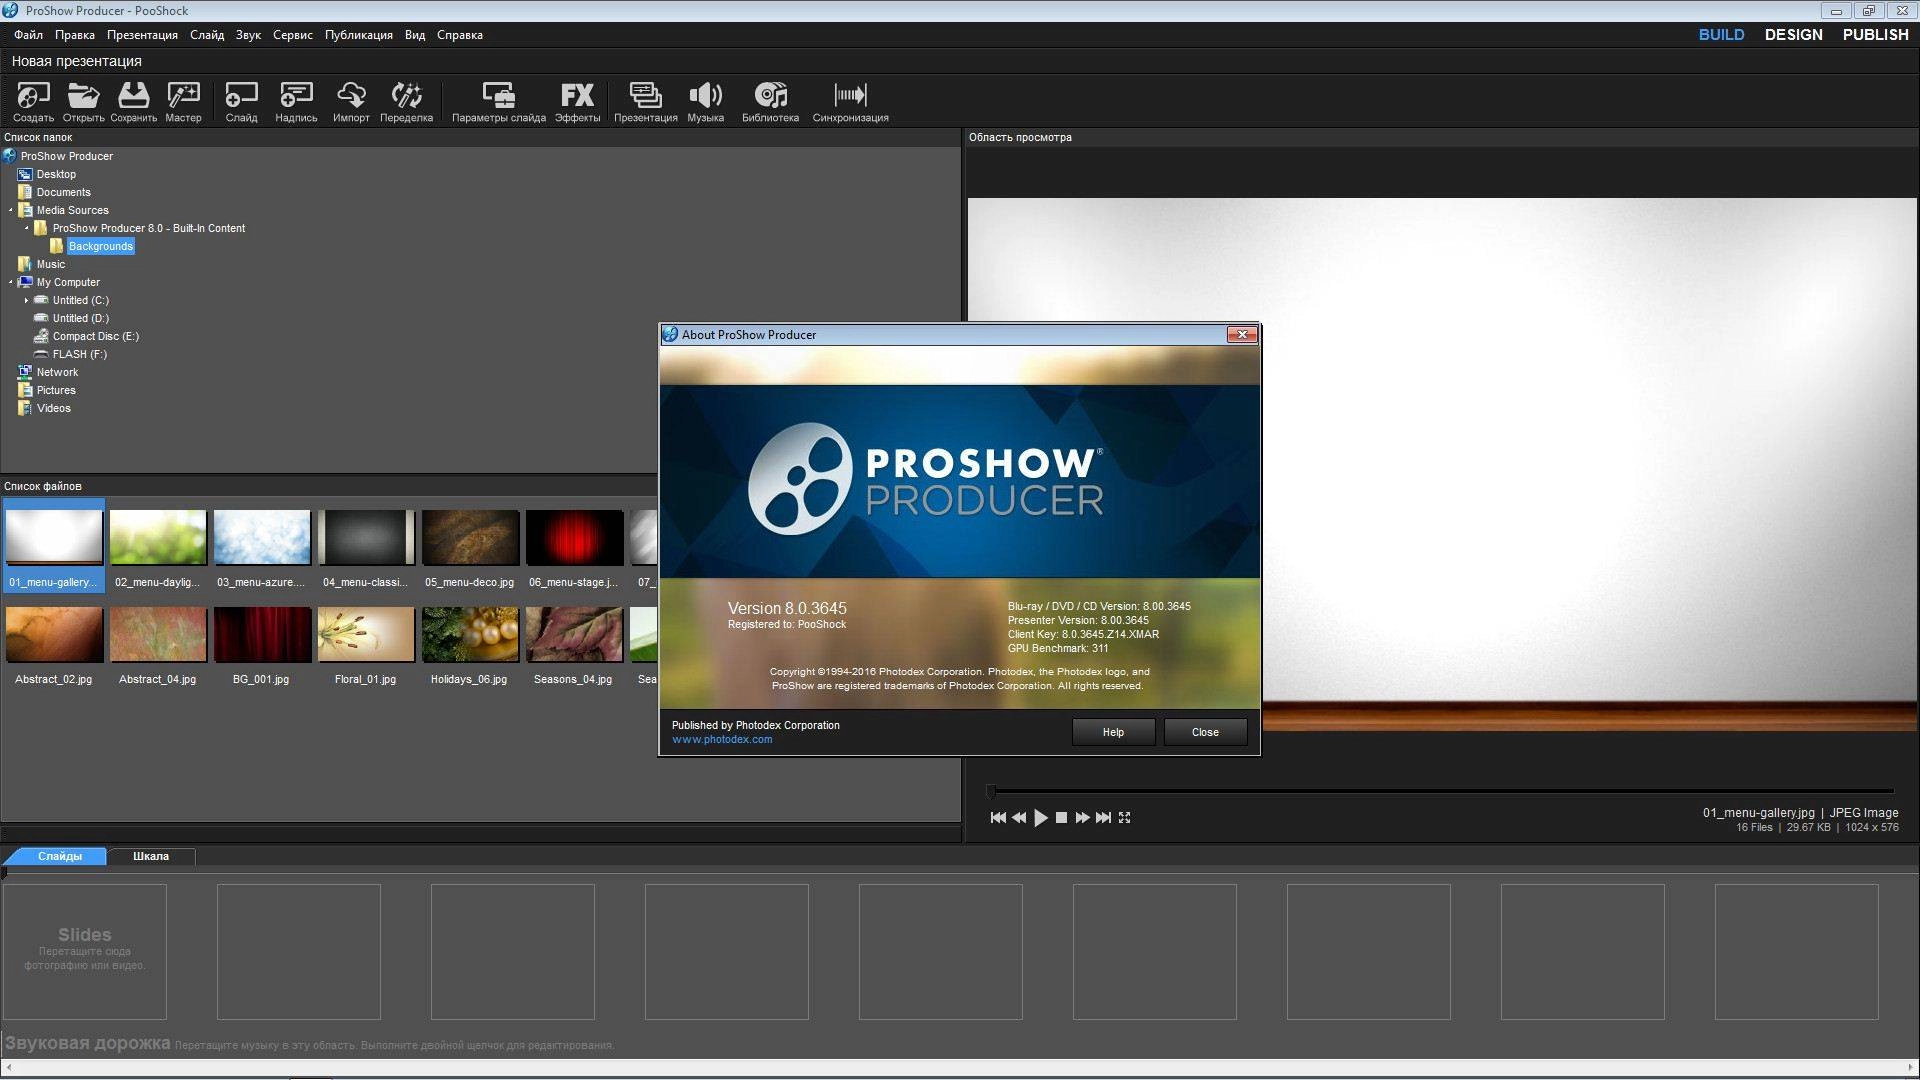Open the Правка menu
The height and width of the screenshot is (1080, 1920).
click(x=75, y=35)
